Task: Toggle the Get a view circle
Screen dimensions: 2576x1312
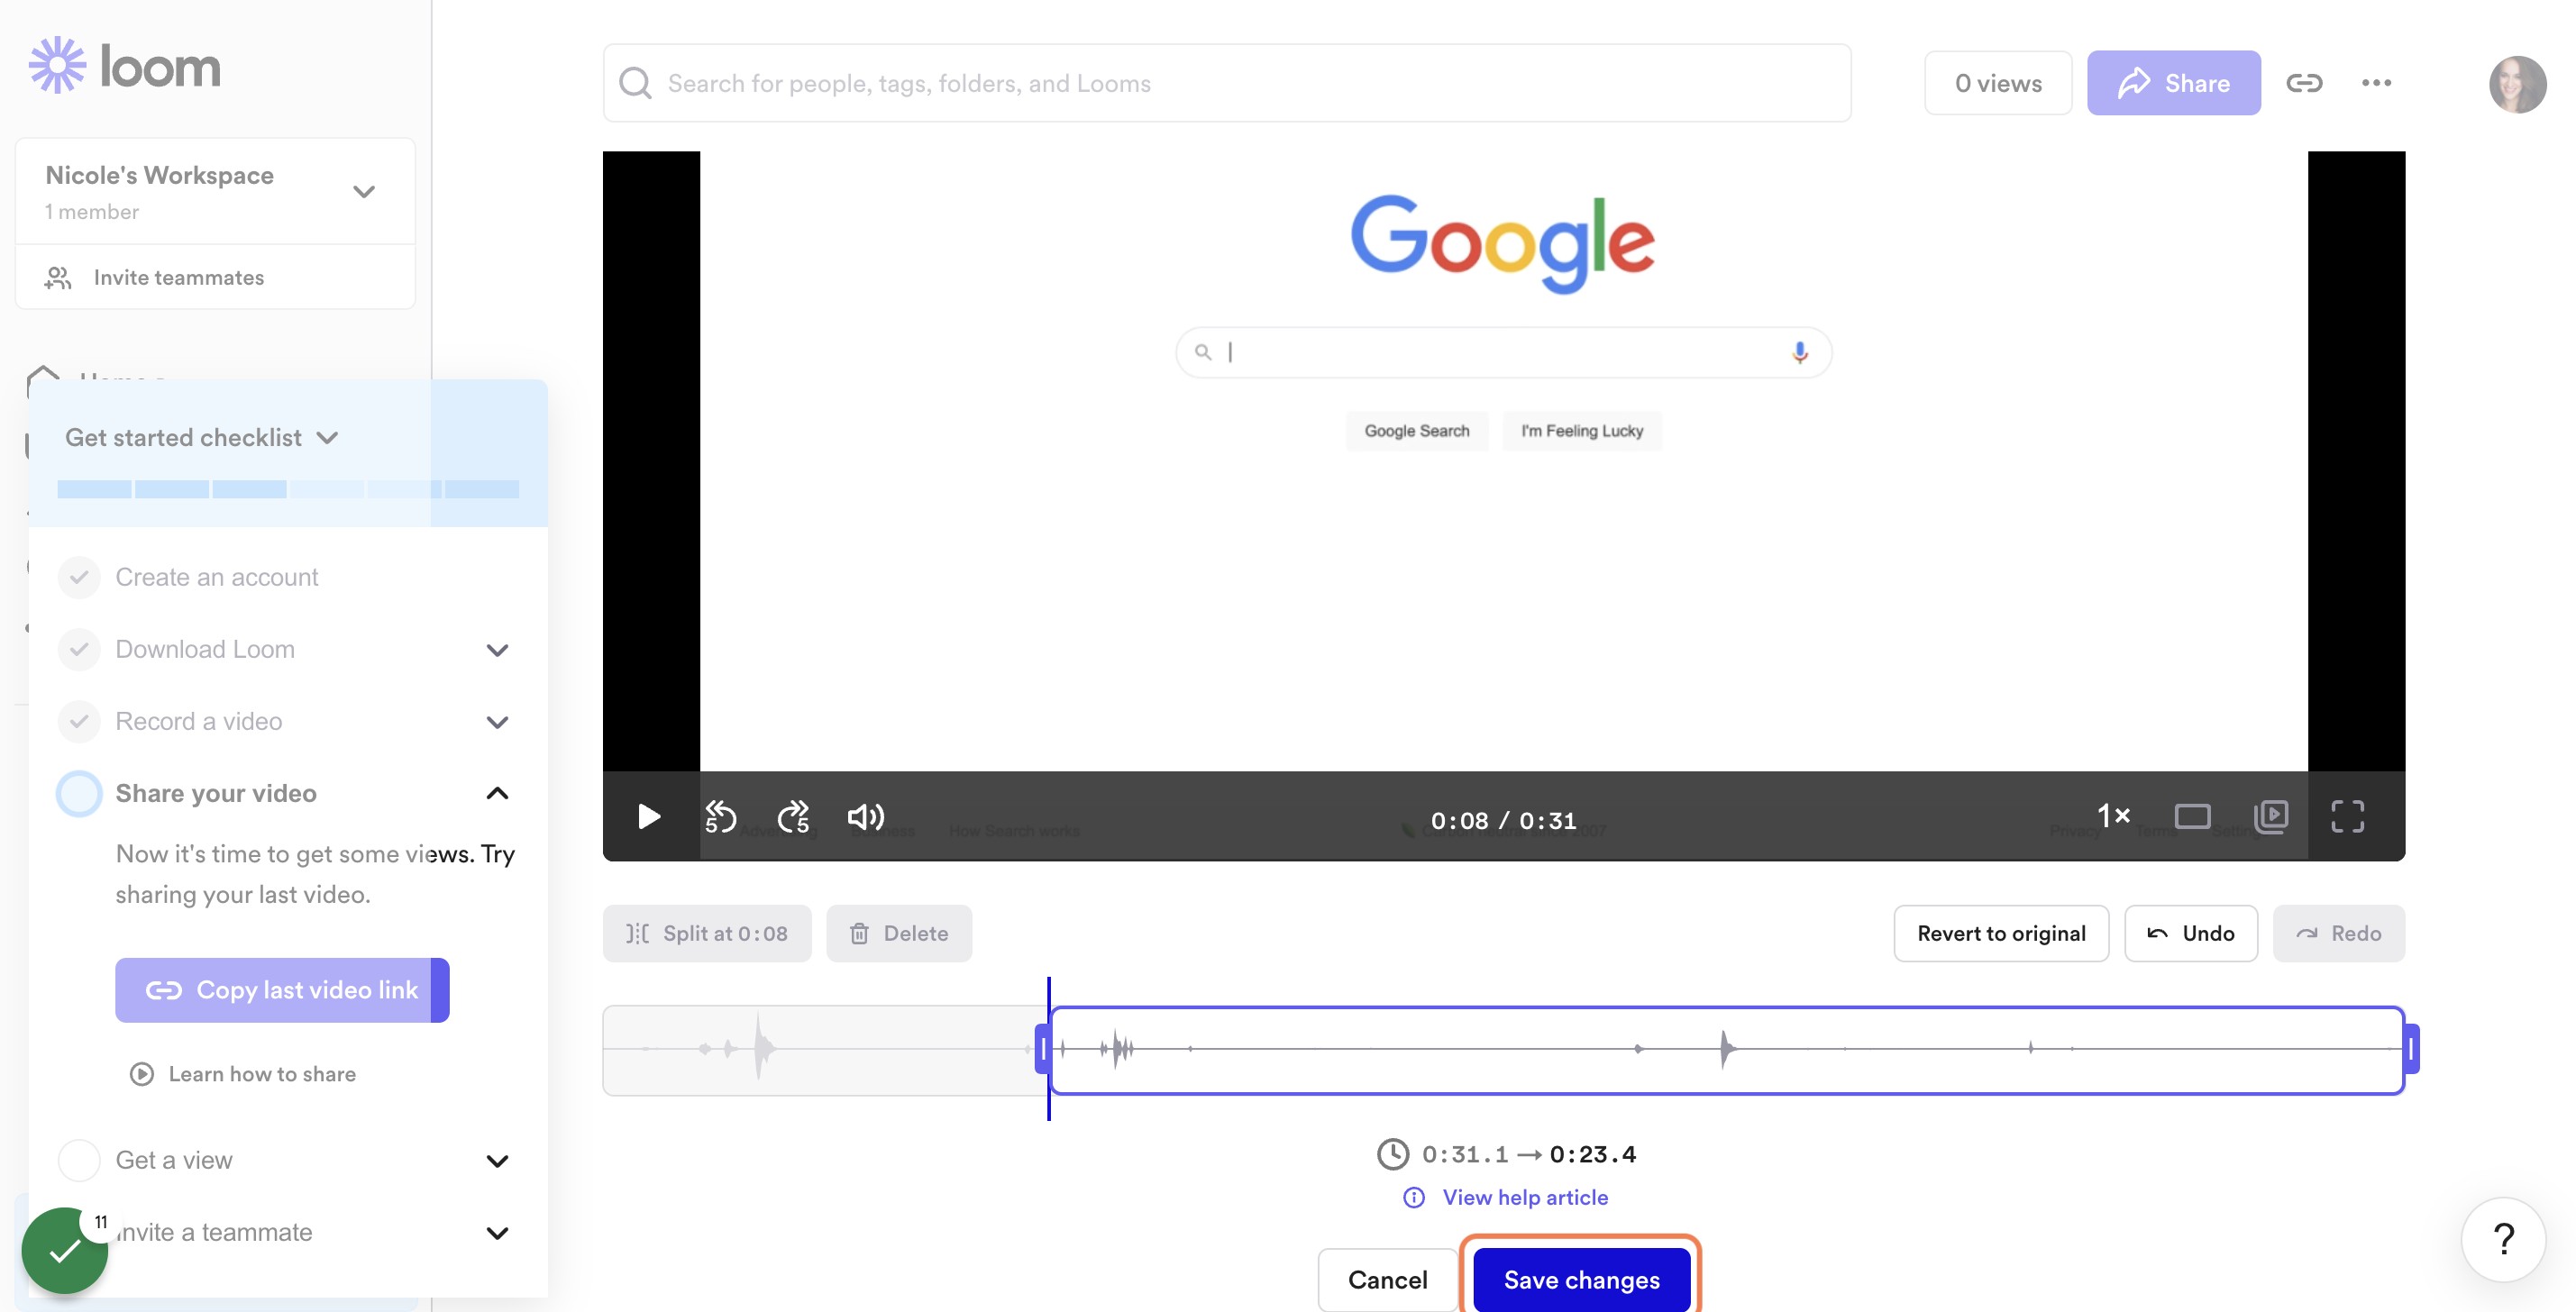Action: coord(79,1160)
